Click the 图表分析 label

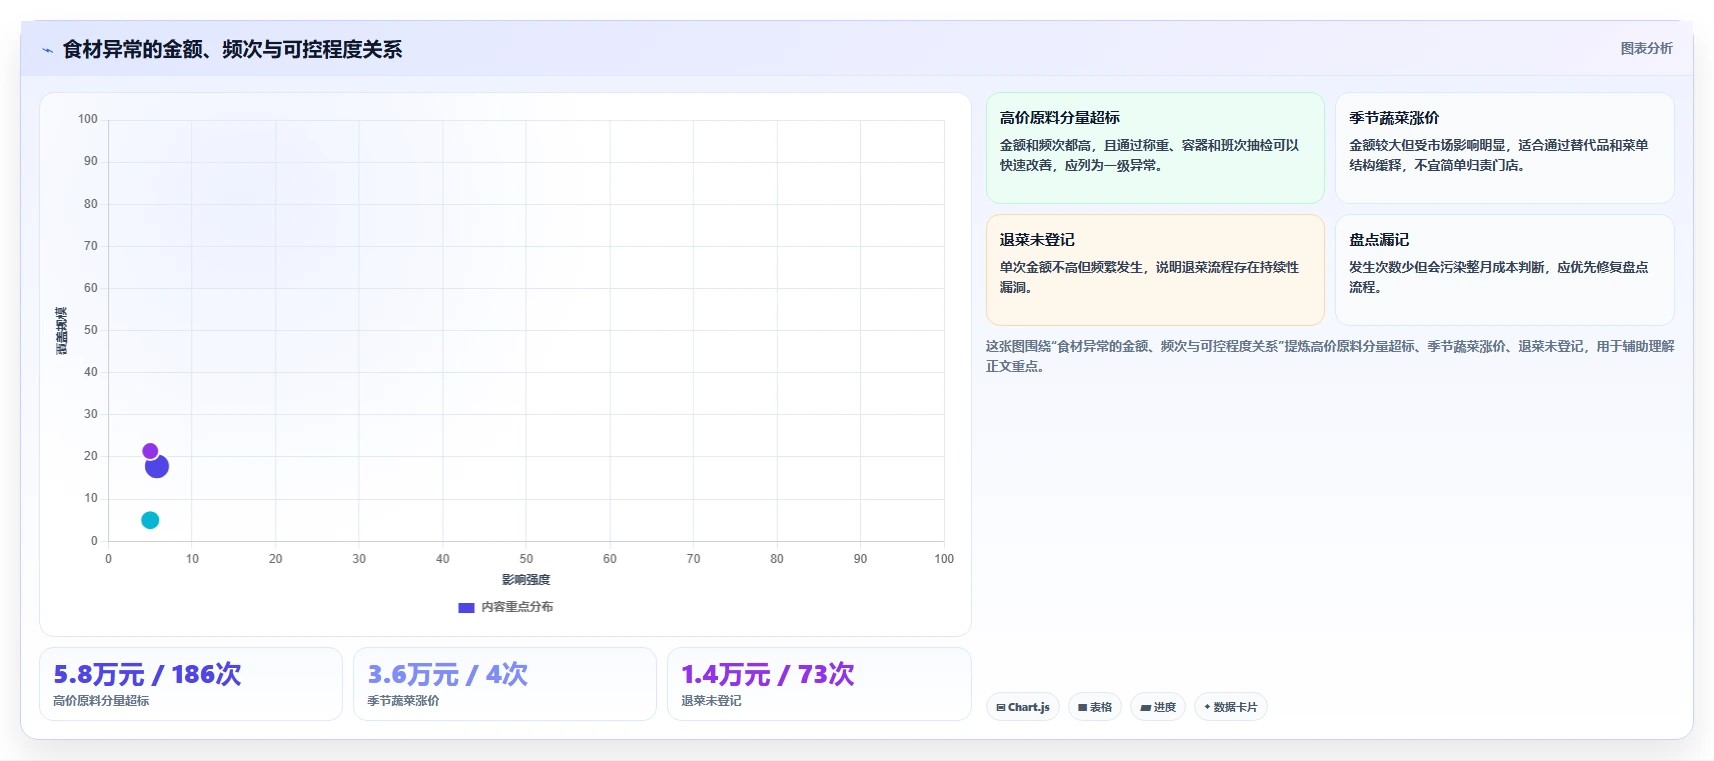[x=1646, y=48]
